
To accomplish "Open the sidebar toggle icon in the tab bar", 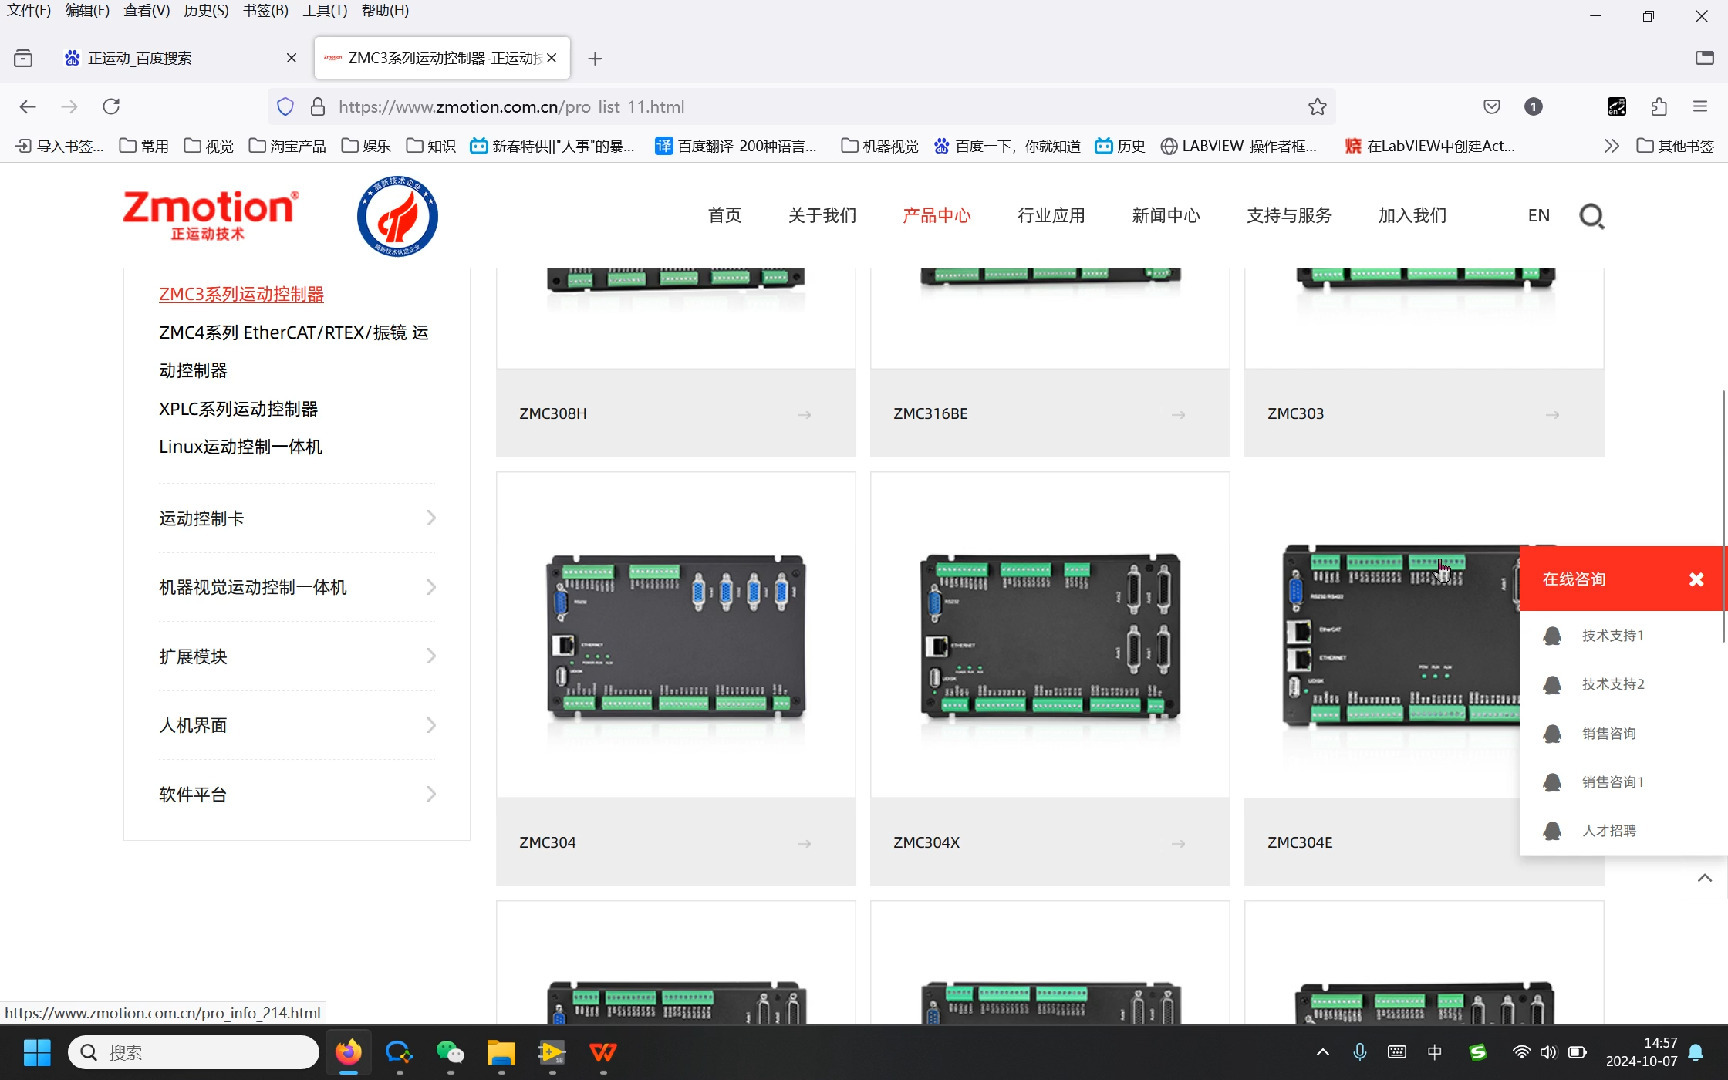I will pos(1705,58).
